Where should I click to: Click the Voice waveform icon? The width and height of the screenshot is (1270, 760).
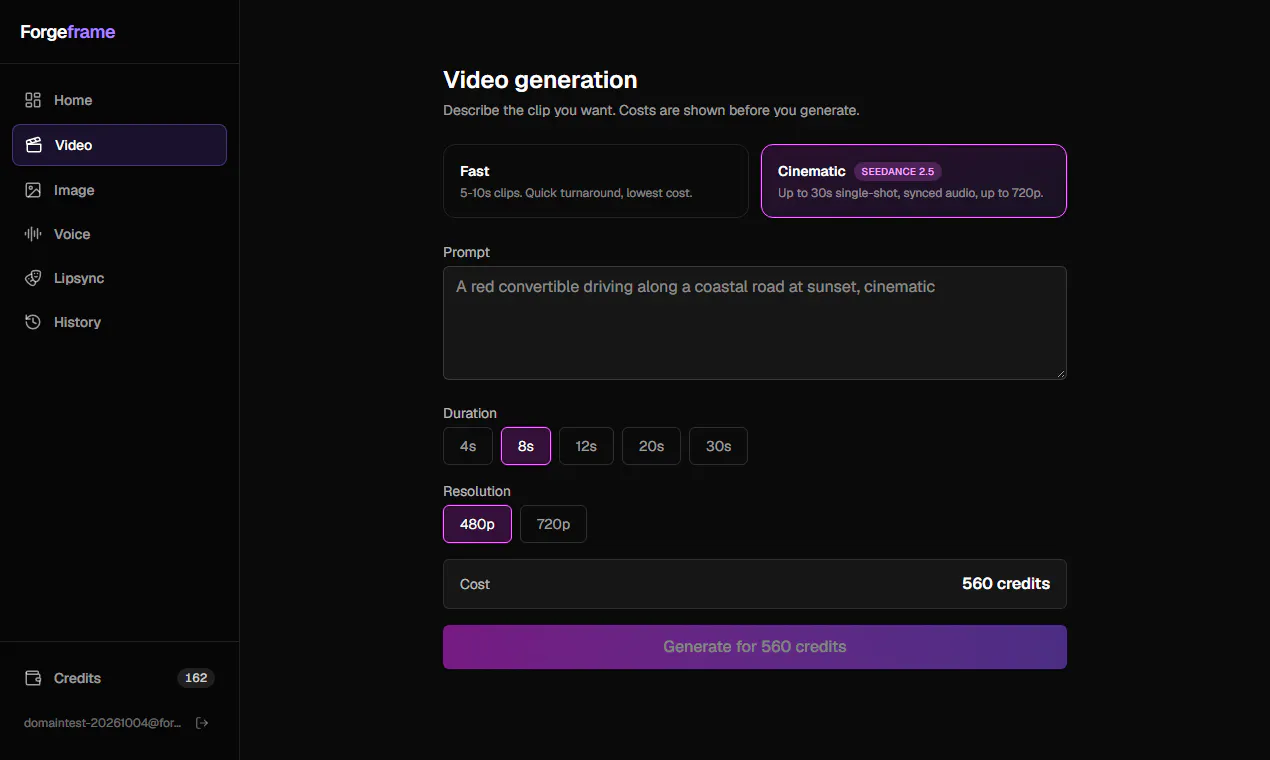coord(33,234)
